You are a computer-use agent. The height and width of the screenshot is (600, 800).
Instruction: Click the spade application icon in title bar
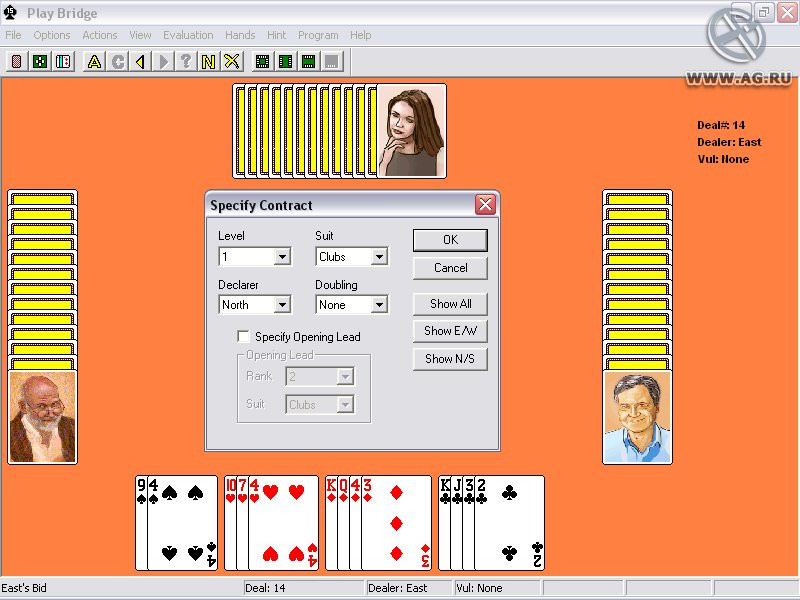click(10, 13)
